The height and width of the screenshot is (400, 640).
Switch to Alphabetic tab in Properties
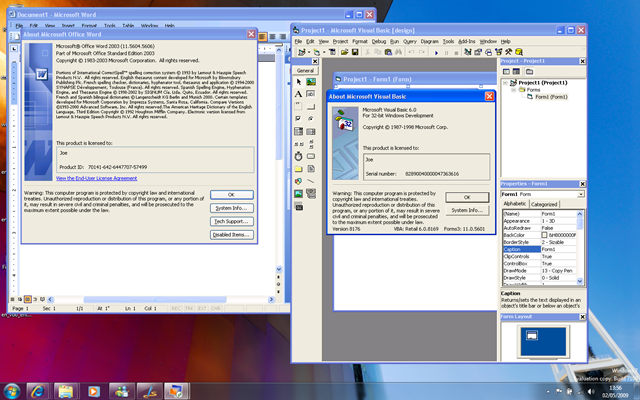click(x=515, y=204)
